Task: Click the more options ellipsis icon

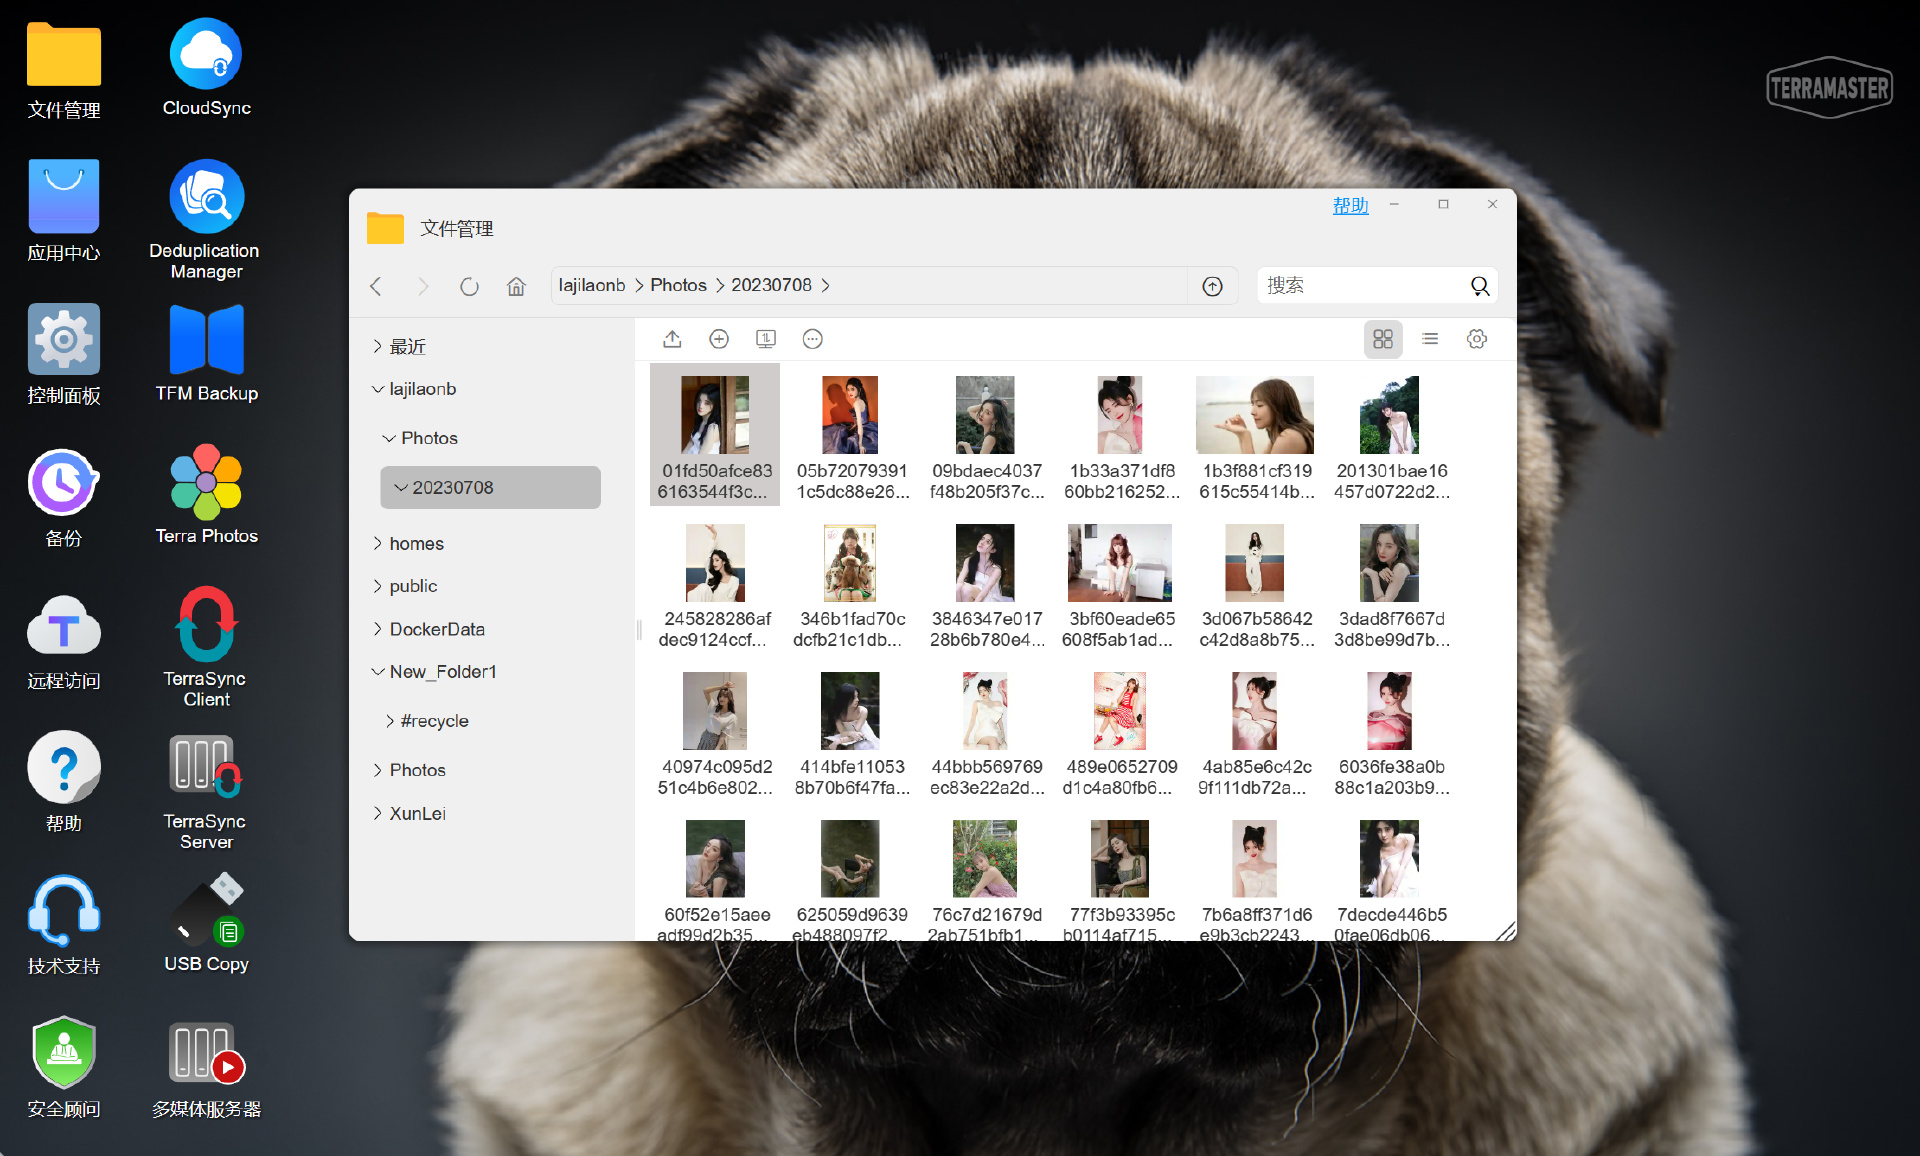Action: coord(813,339)
